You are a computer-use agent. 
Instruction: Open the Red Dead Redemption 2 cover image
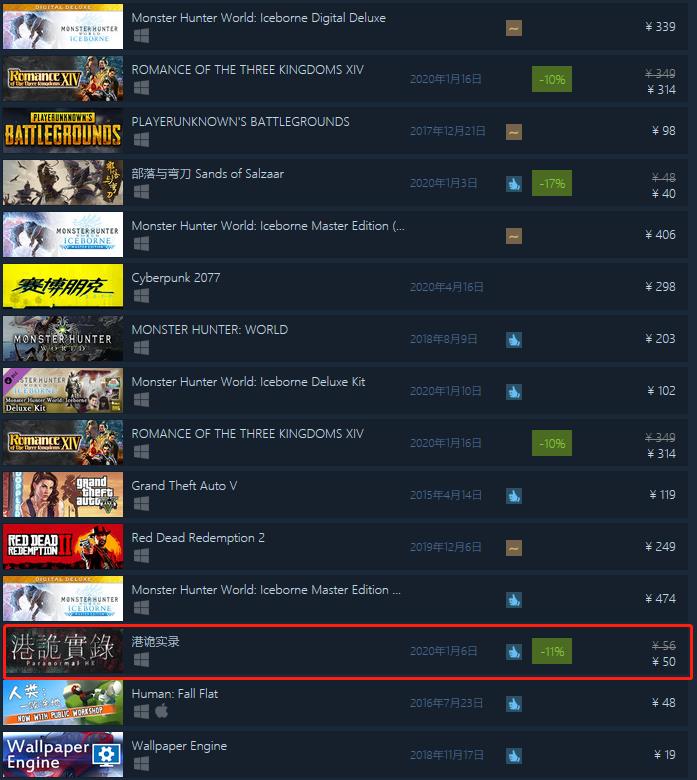(63, 546)
